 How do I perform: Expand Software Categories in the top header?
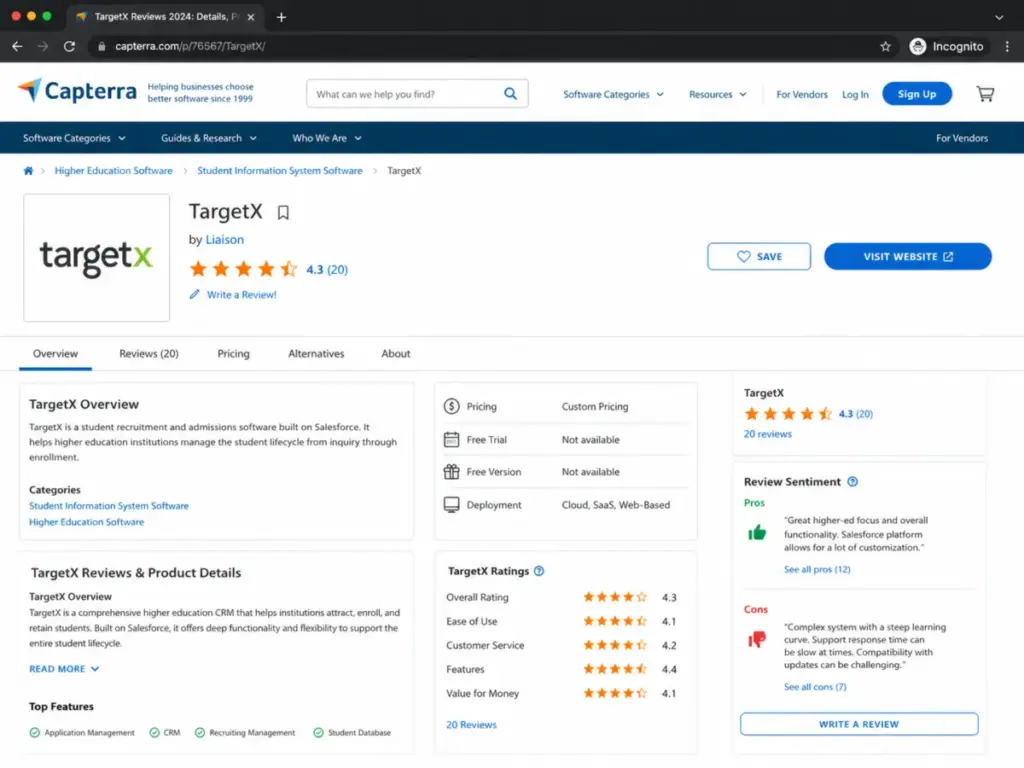(x=613, y=94)
